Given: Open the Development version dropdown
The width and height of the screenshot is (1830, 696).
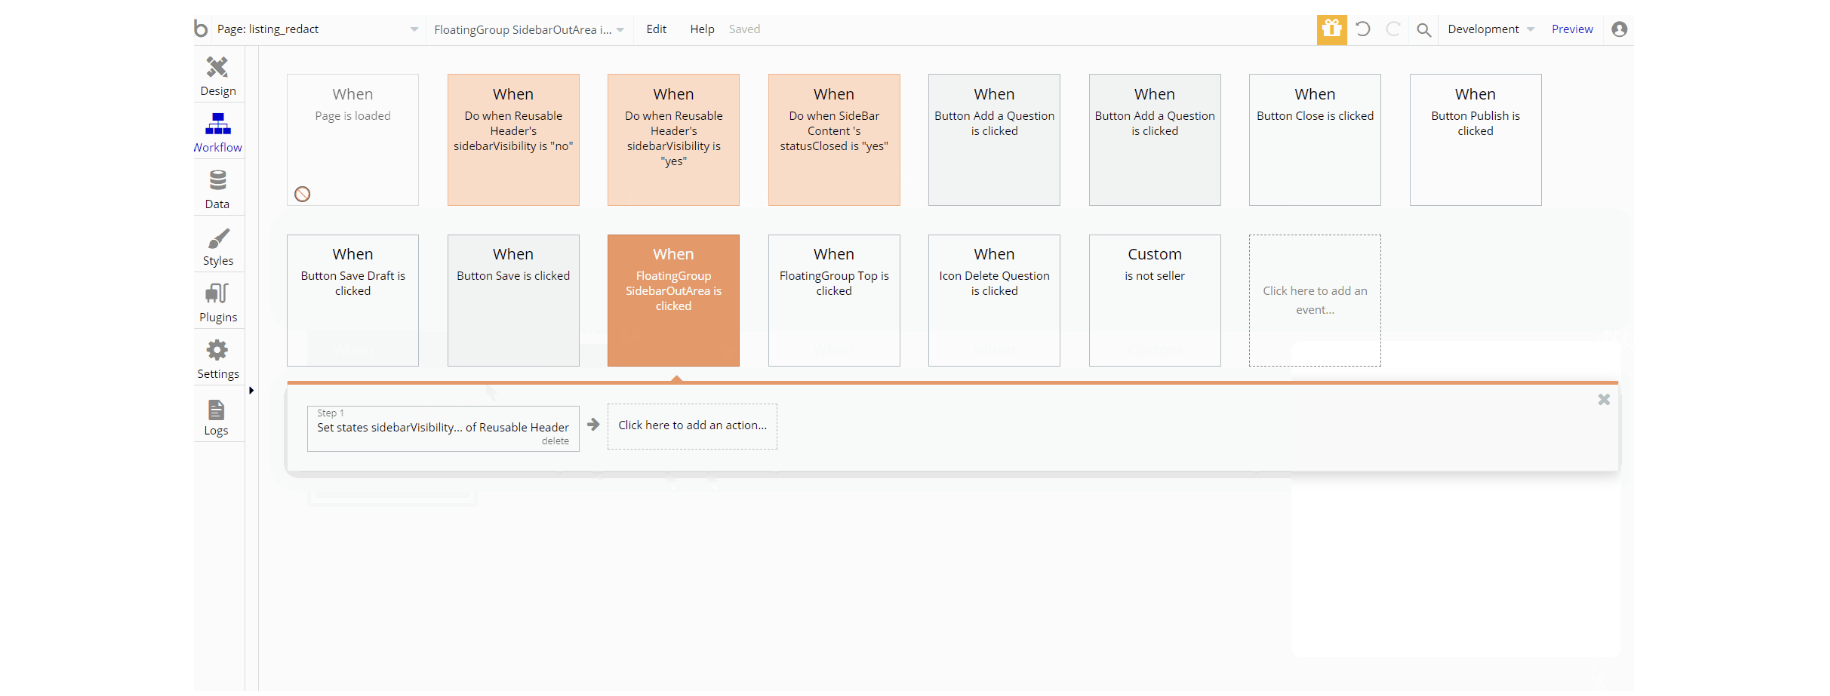Looking at the screenshot, I should click(x=1490, y=29).
